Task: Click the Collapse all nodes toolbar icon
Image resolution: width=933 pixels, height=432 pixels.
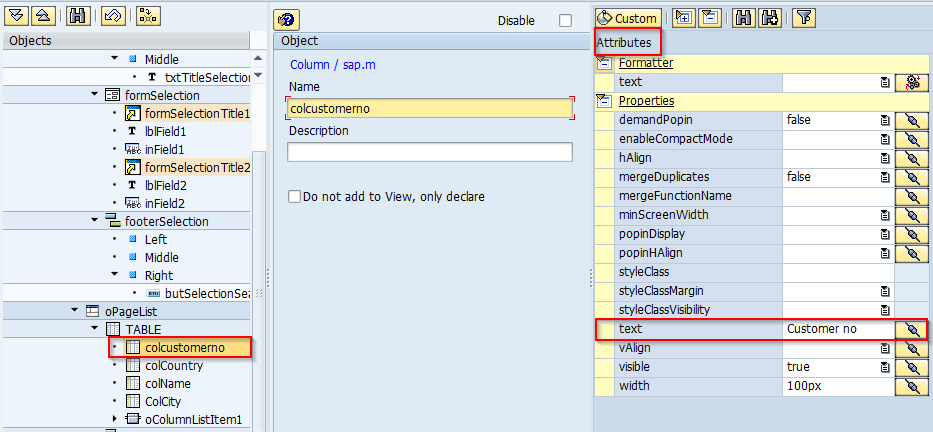Action: coord(43,16)
